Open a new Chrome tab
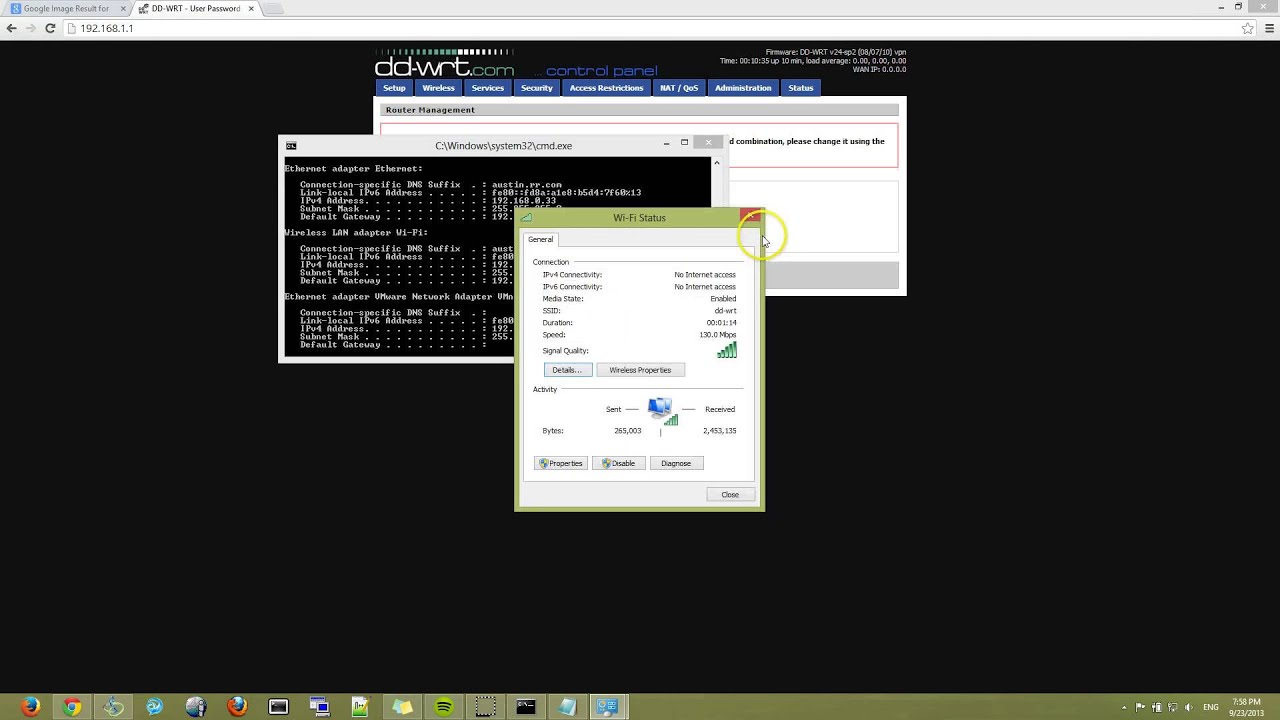The height and width of the screenshot is (720, 1280). click(273, 8)
